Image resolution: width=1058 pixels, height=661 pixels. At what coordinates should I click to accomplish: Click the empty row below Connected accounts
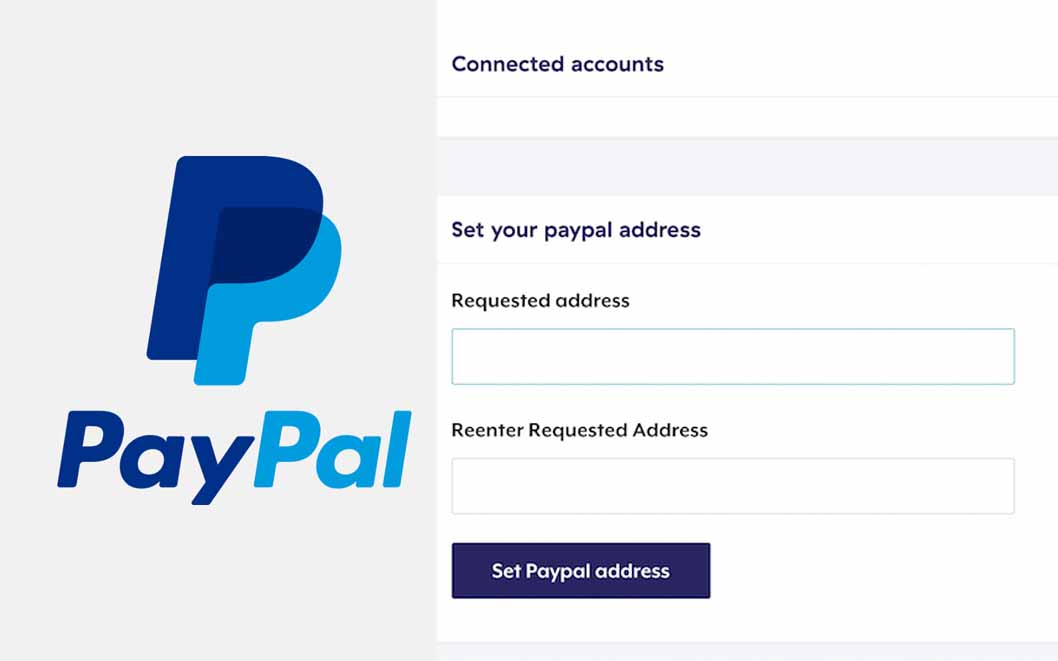(x=748, y=117)
